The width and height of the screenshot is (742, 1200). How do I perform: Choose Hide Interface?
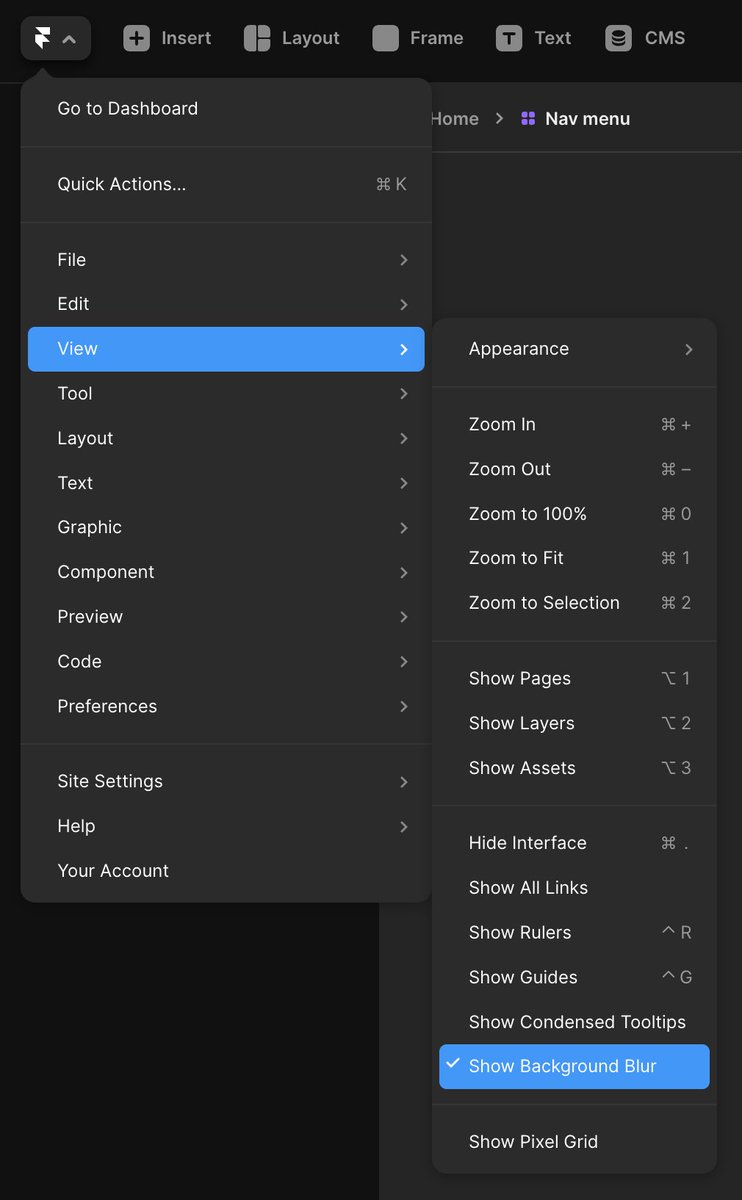click(x=574, y=843)
